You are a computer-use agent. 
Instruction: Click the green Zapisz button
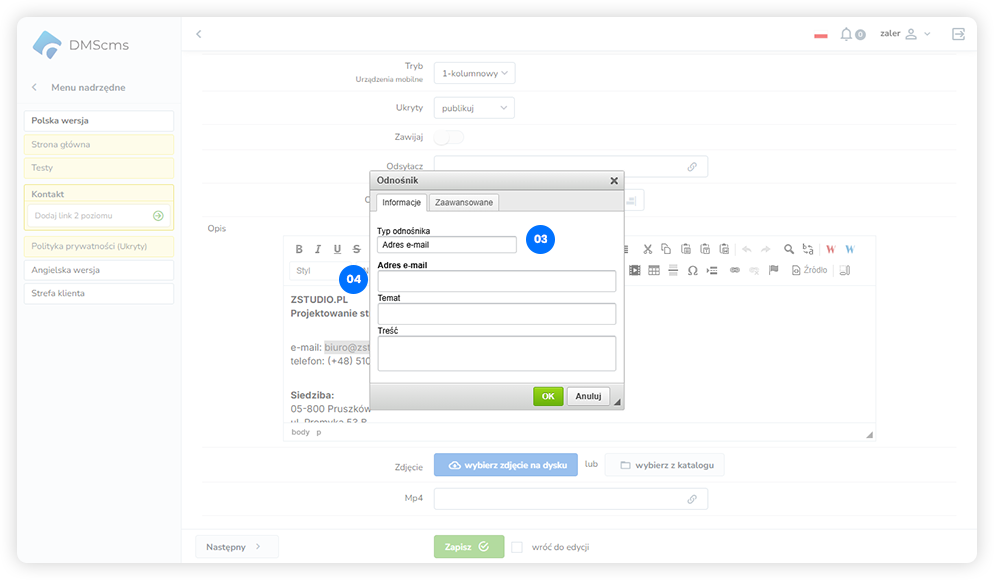coord(469,546)
